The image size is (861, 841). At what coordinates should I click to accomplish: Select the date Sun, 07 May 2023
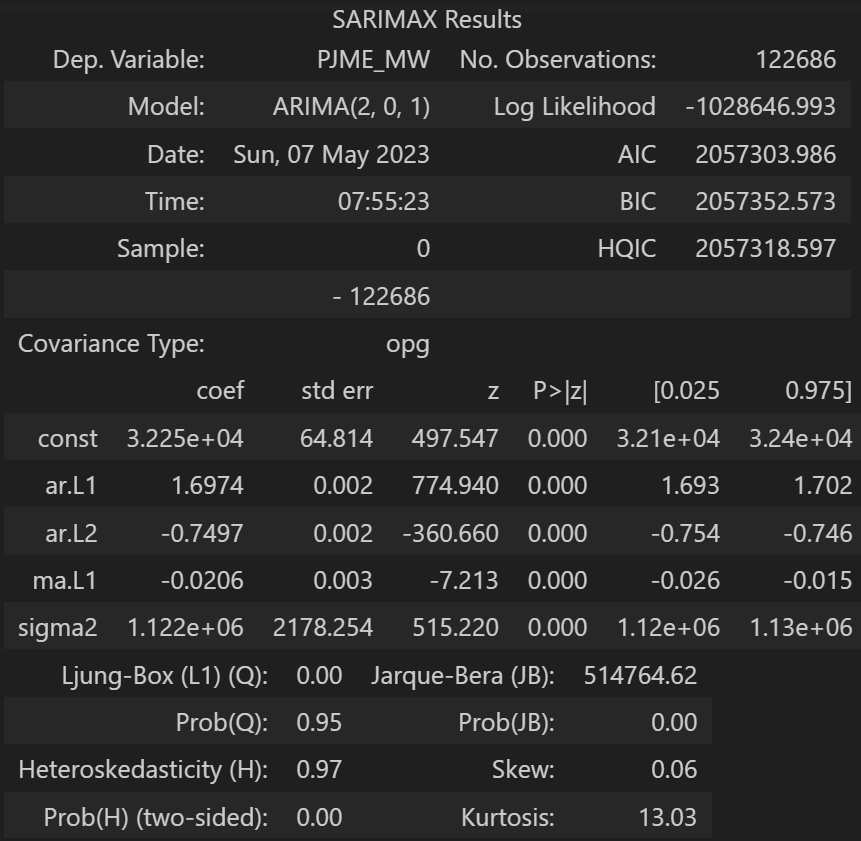[331, 155]
